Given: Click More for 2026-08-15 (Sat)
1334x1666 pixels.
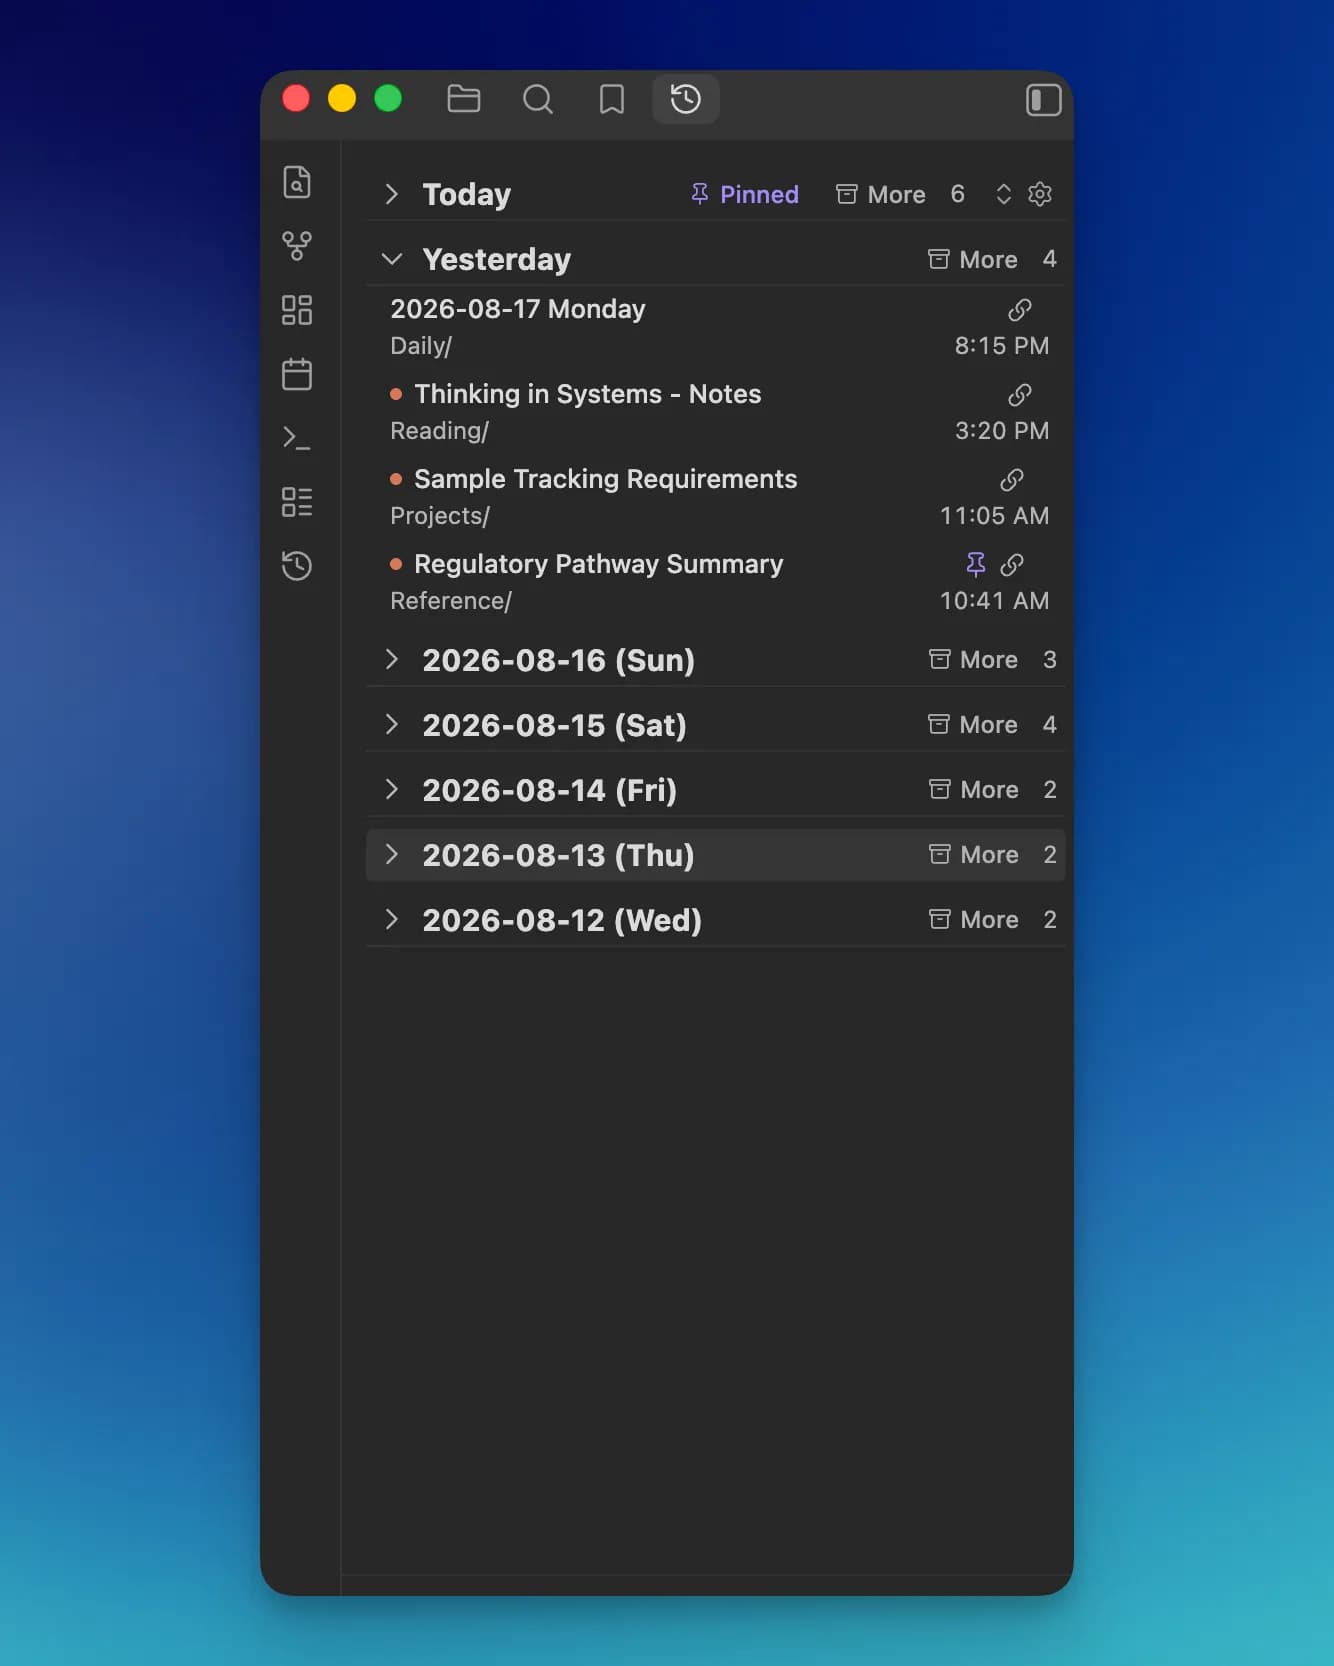Looking at the screenshot, I should tap(973, 724).
